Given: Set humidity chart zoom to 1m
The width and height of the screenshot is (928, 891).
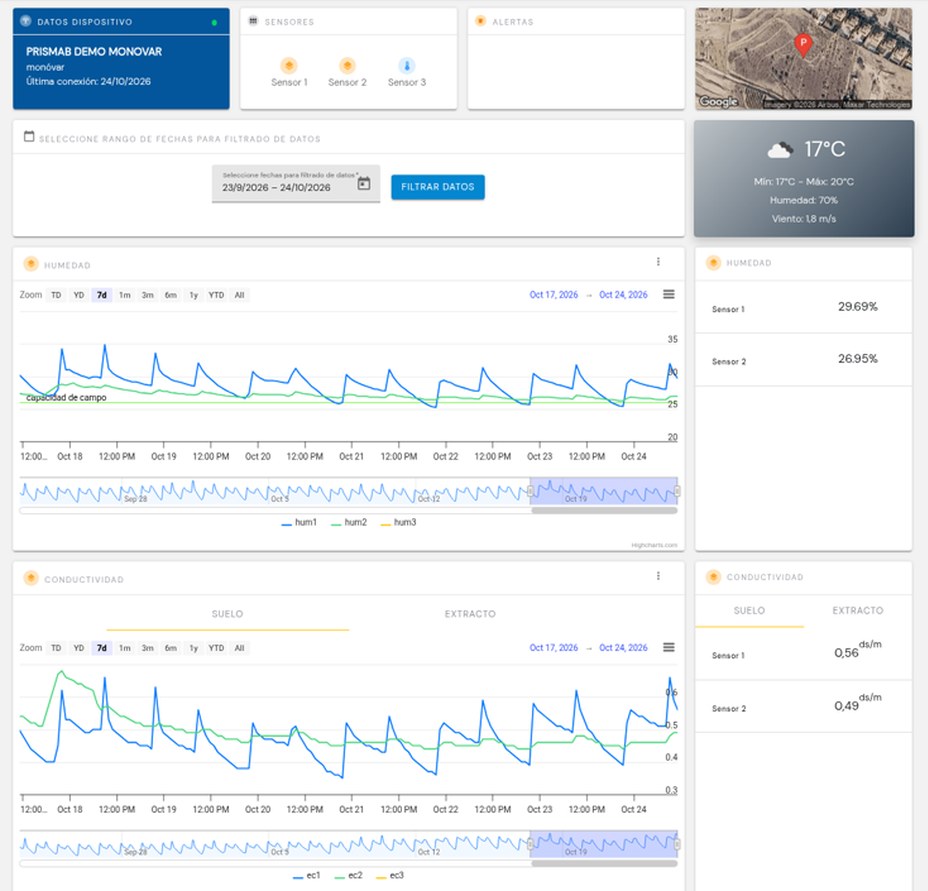Looking at the screenshot, I should tap(125, 295).
